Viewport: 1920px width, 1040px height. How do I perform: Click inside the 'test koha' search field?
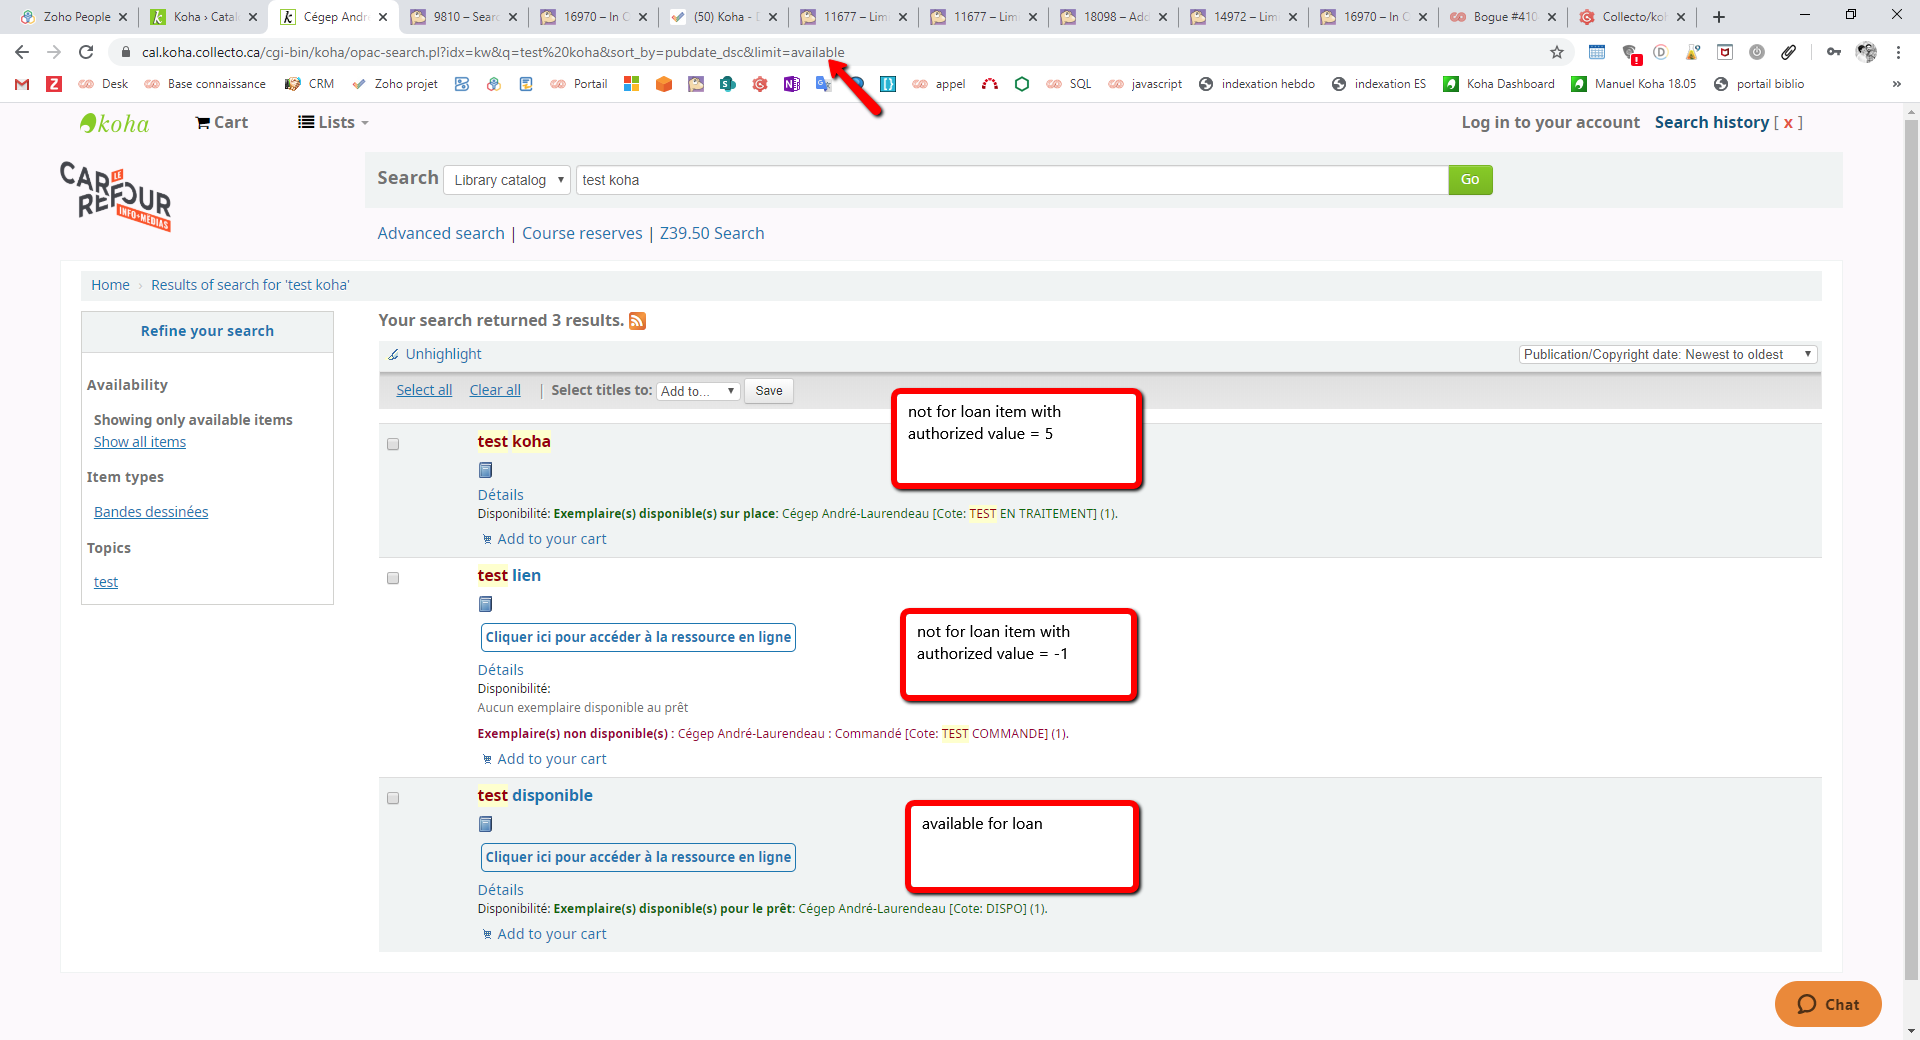1010,180
